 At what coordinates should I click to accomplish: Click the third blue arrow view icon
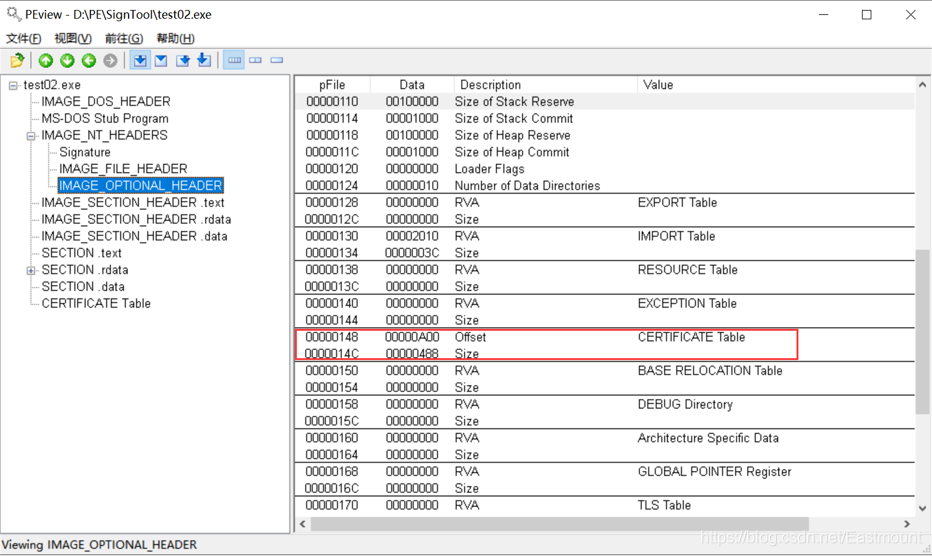pyautogui.click(x=182, y=60)
